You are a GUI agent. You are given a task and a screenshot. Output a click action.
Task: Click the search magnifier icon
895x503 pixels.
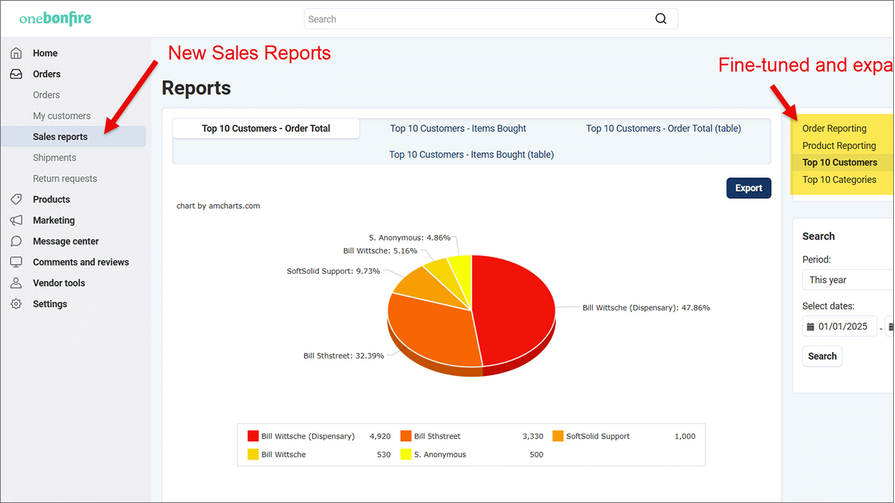point(660,19)
